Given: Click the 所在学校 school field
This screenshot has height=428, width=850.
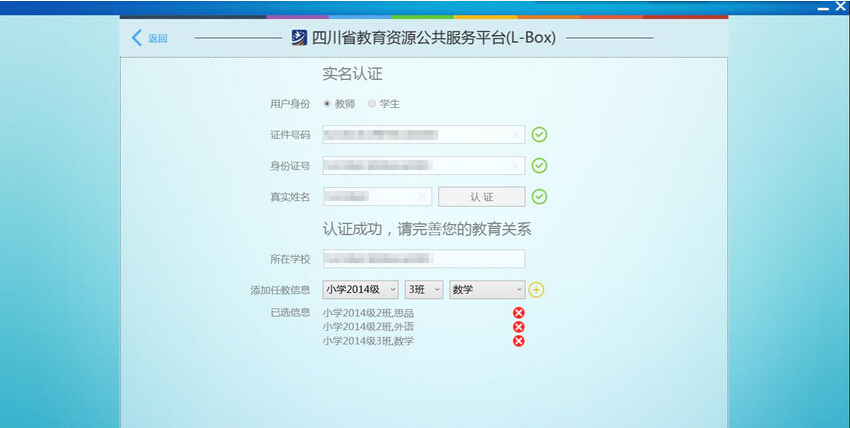Looking at the screenshot, I should pos(423,258).
